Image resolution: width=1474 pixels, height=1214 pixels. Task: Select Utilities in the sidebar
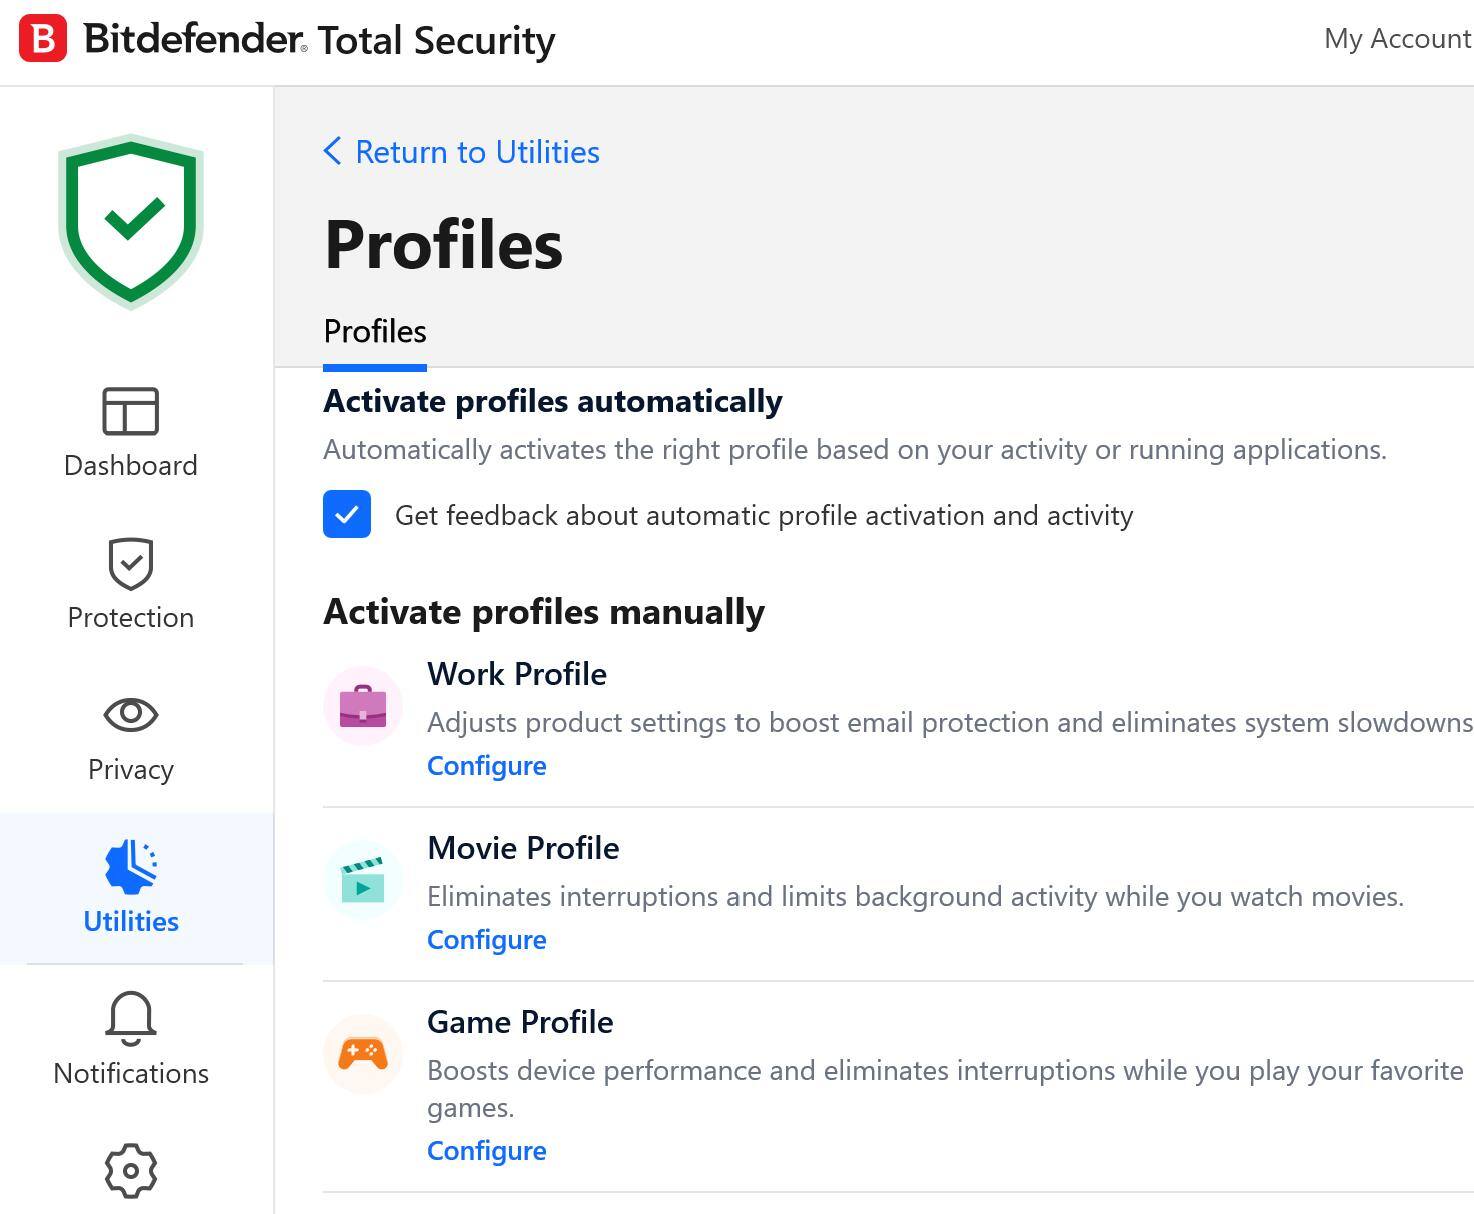tap(131, 888)
